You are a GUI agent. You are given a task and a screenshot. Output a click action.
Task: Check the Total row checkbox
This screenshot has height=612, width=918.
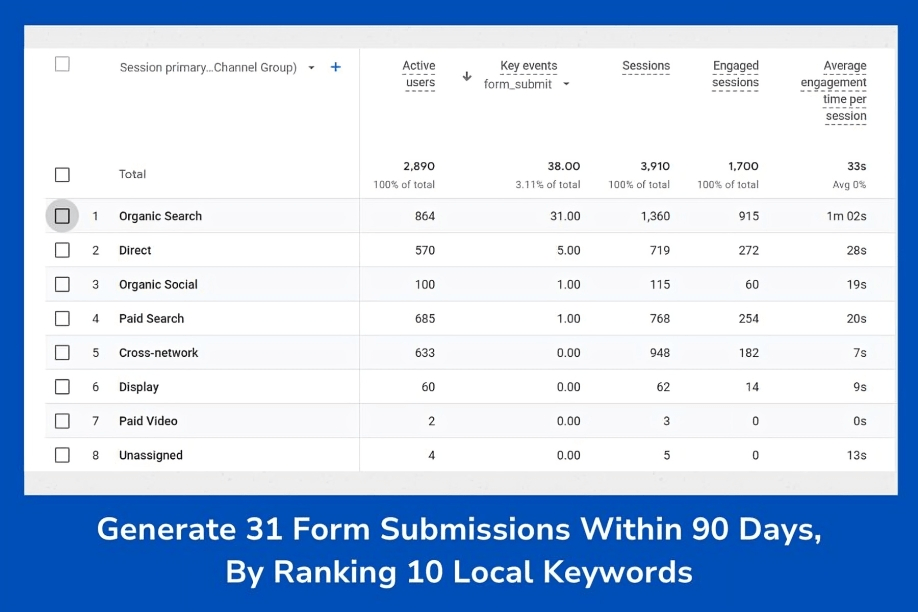[62, 174]
